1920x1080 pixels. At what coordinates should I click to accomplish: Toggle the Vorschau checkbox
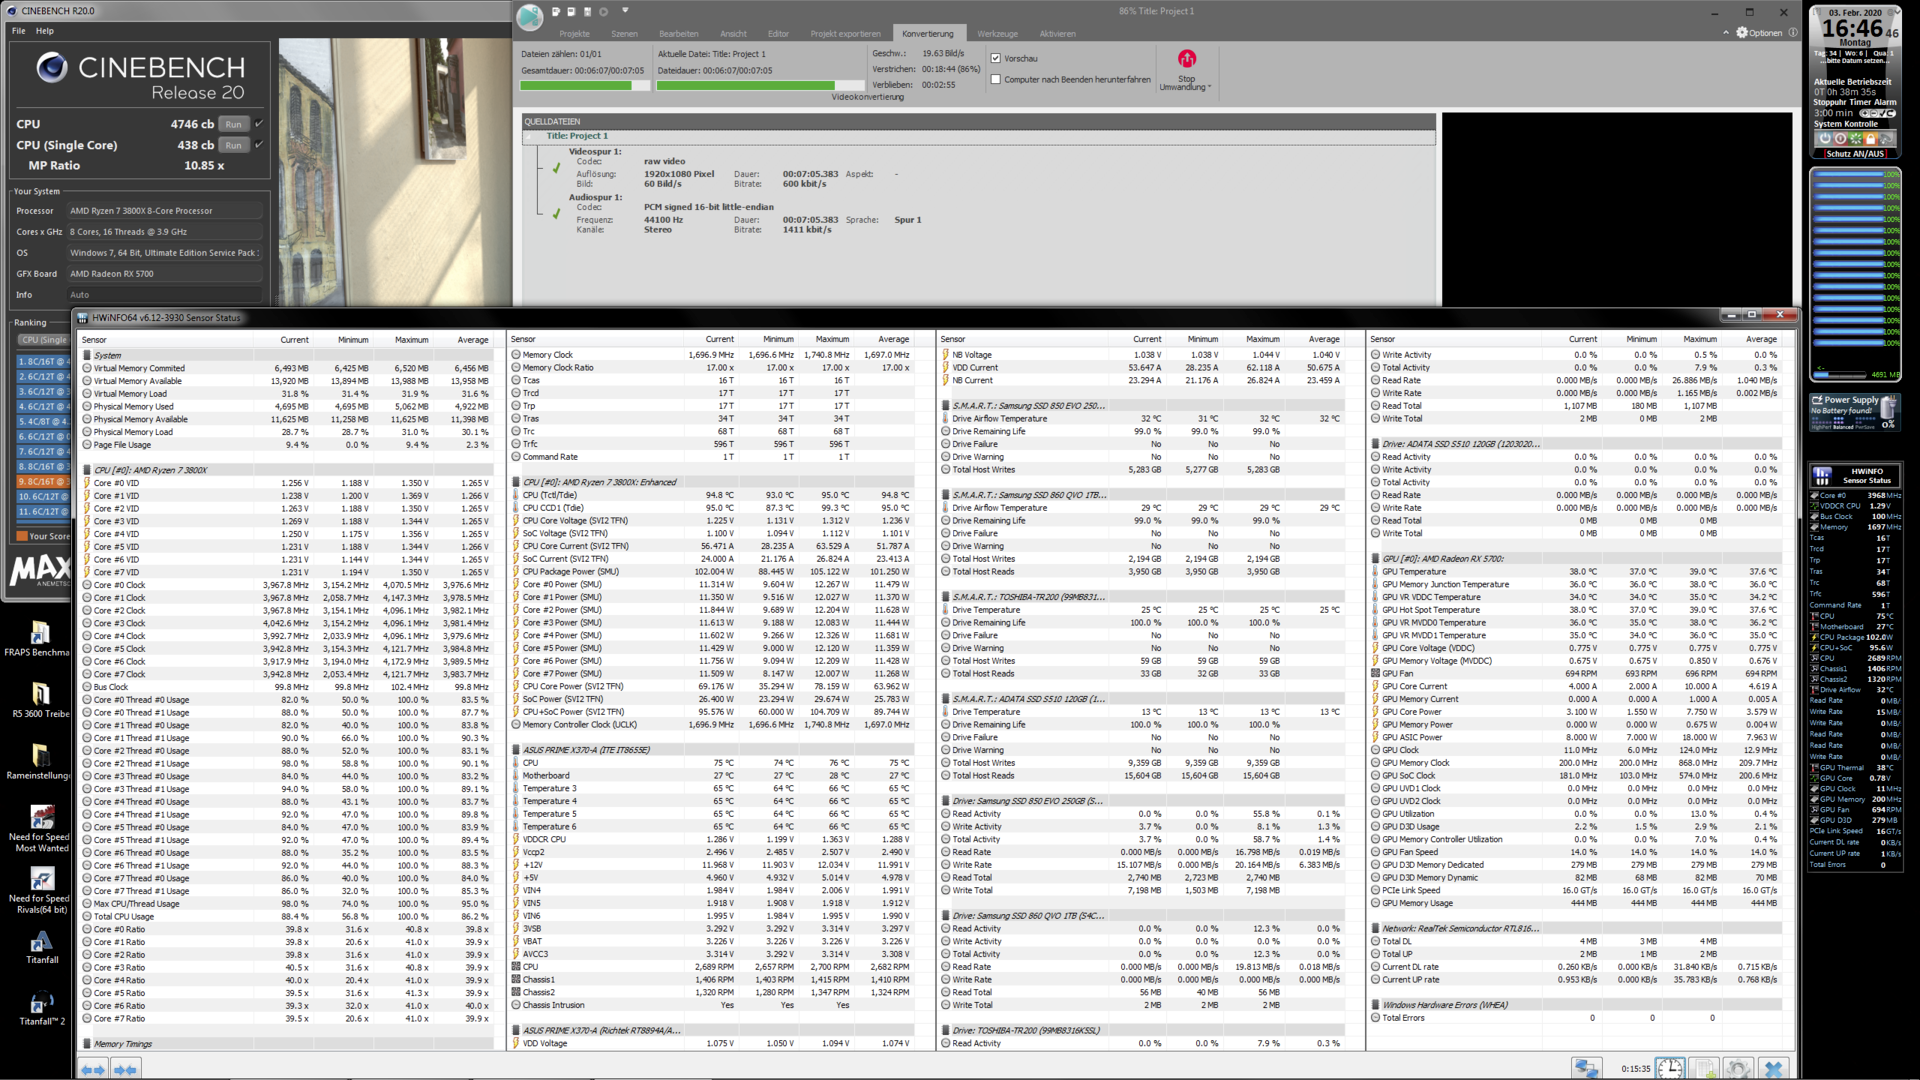point(996,58)
